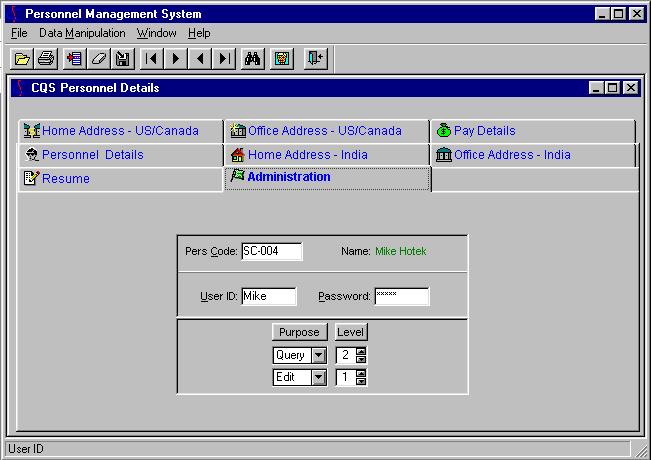
Task: Click the binoculars find icon
Action: point(253,59)
